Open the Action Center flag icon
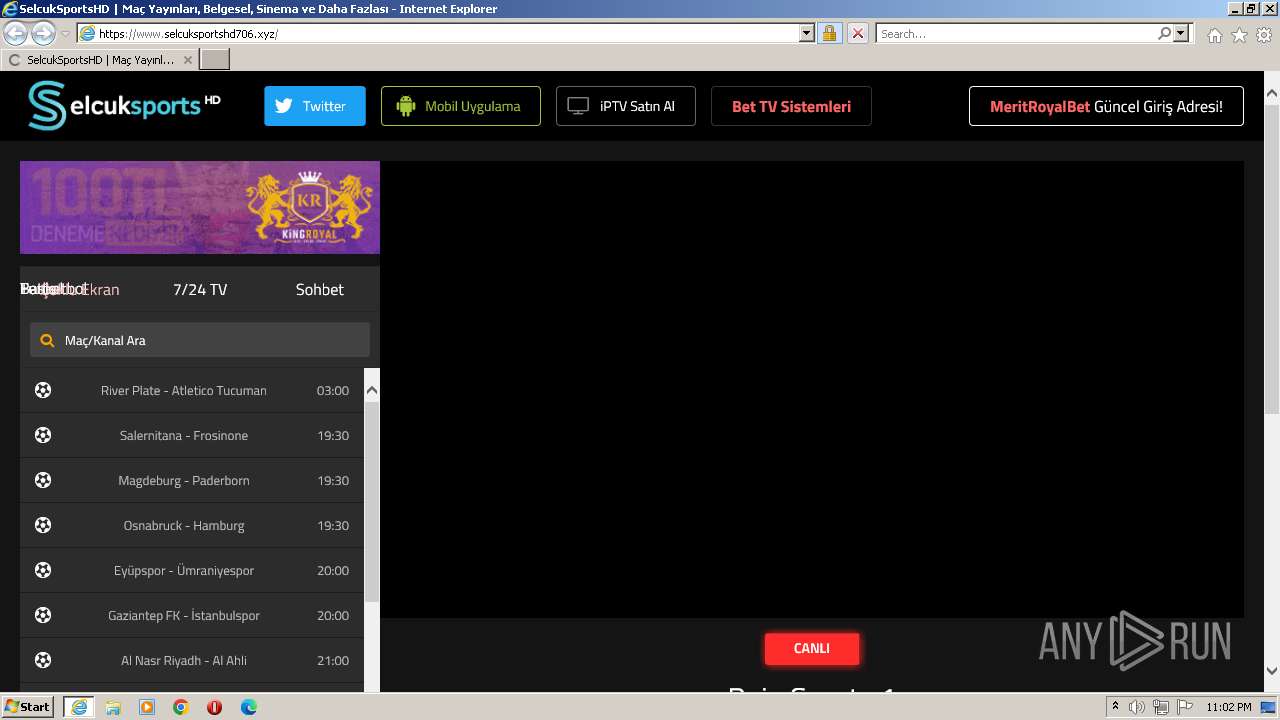The height and width of the screenshot is (720, 1280). coord(1185,707)
